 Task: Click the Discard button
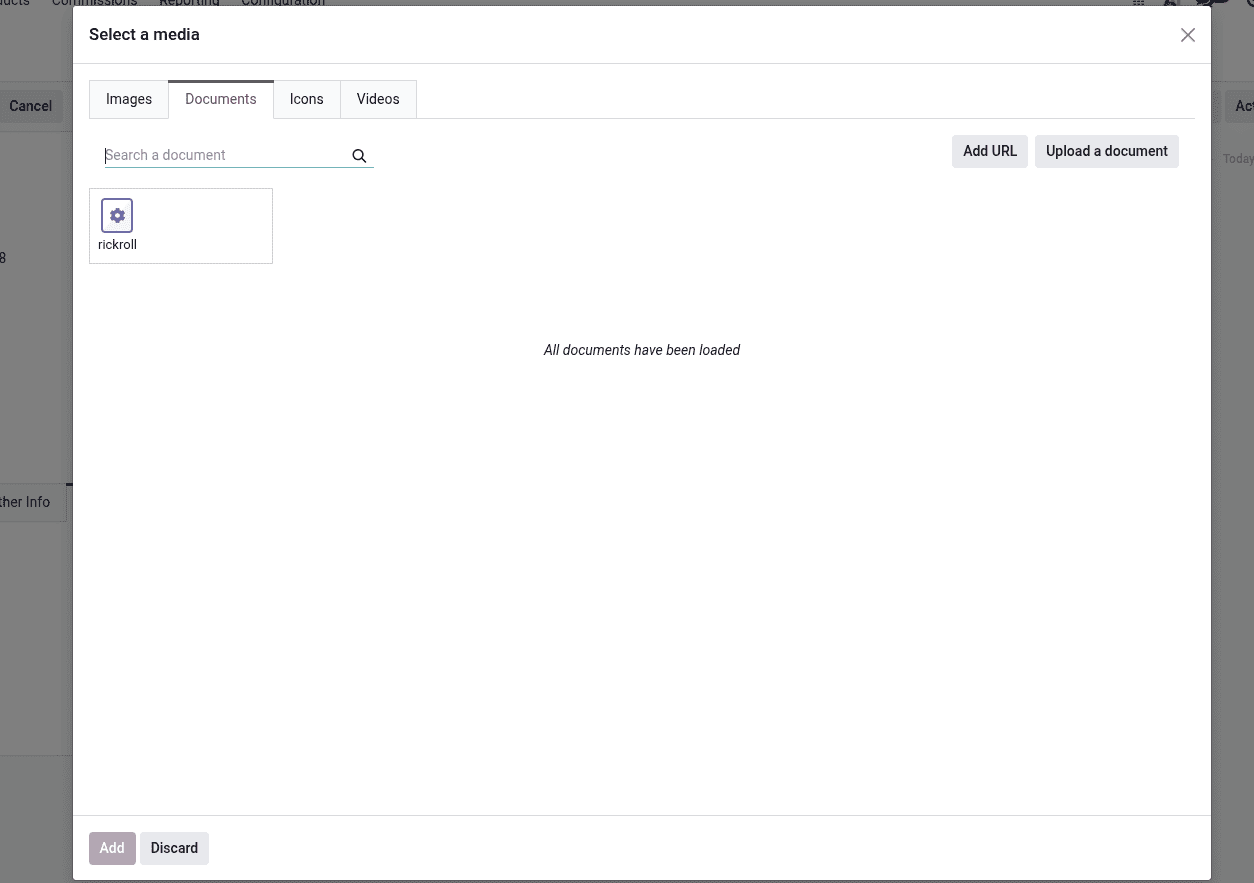[x=174, y=847]
